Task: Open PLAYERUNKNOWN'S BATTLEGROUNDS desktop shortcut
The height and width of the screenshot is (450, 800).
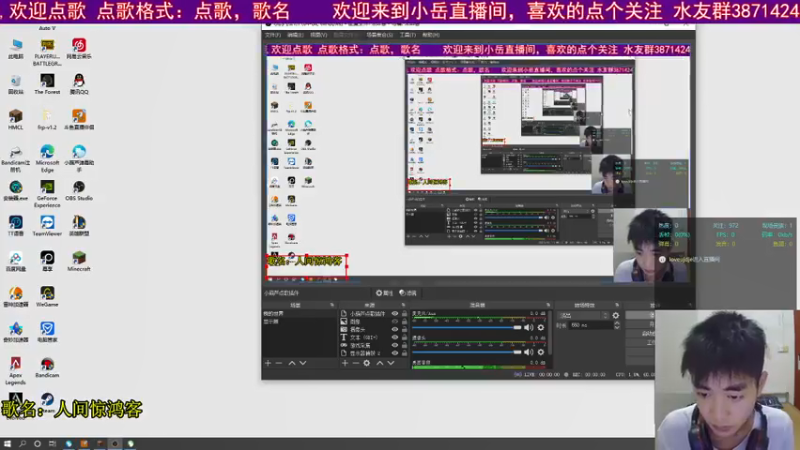Action: point(47,53)
